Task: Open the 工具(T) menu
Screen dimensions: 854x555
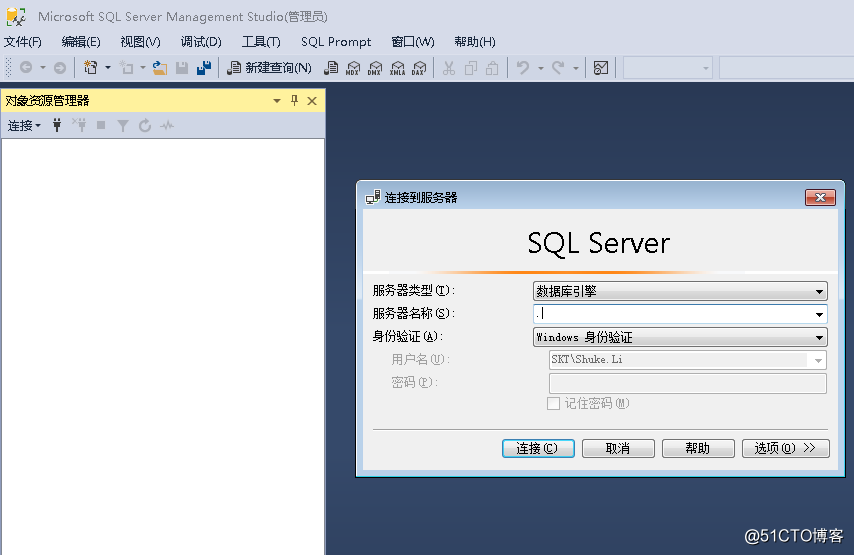Action: [261, 42]
